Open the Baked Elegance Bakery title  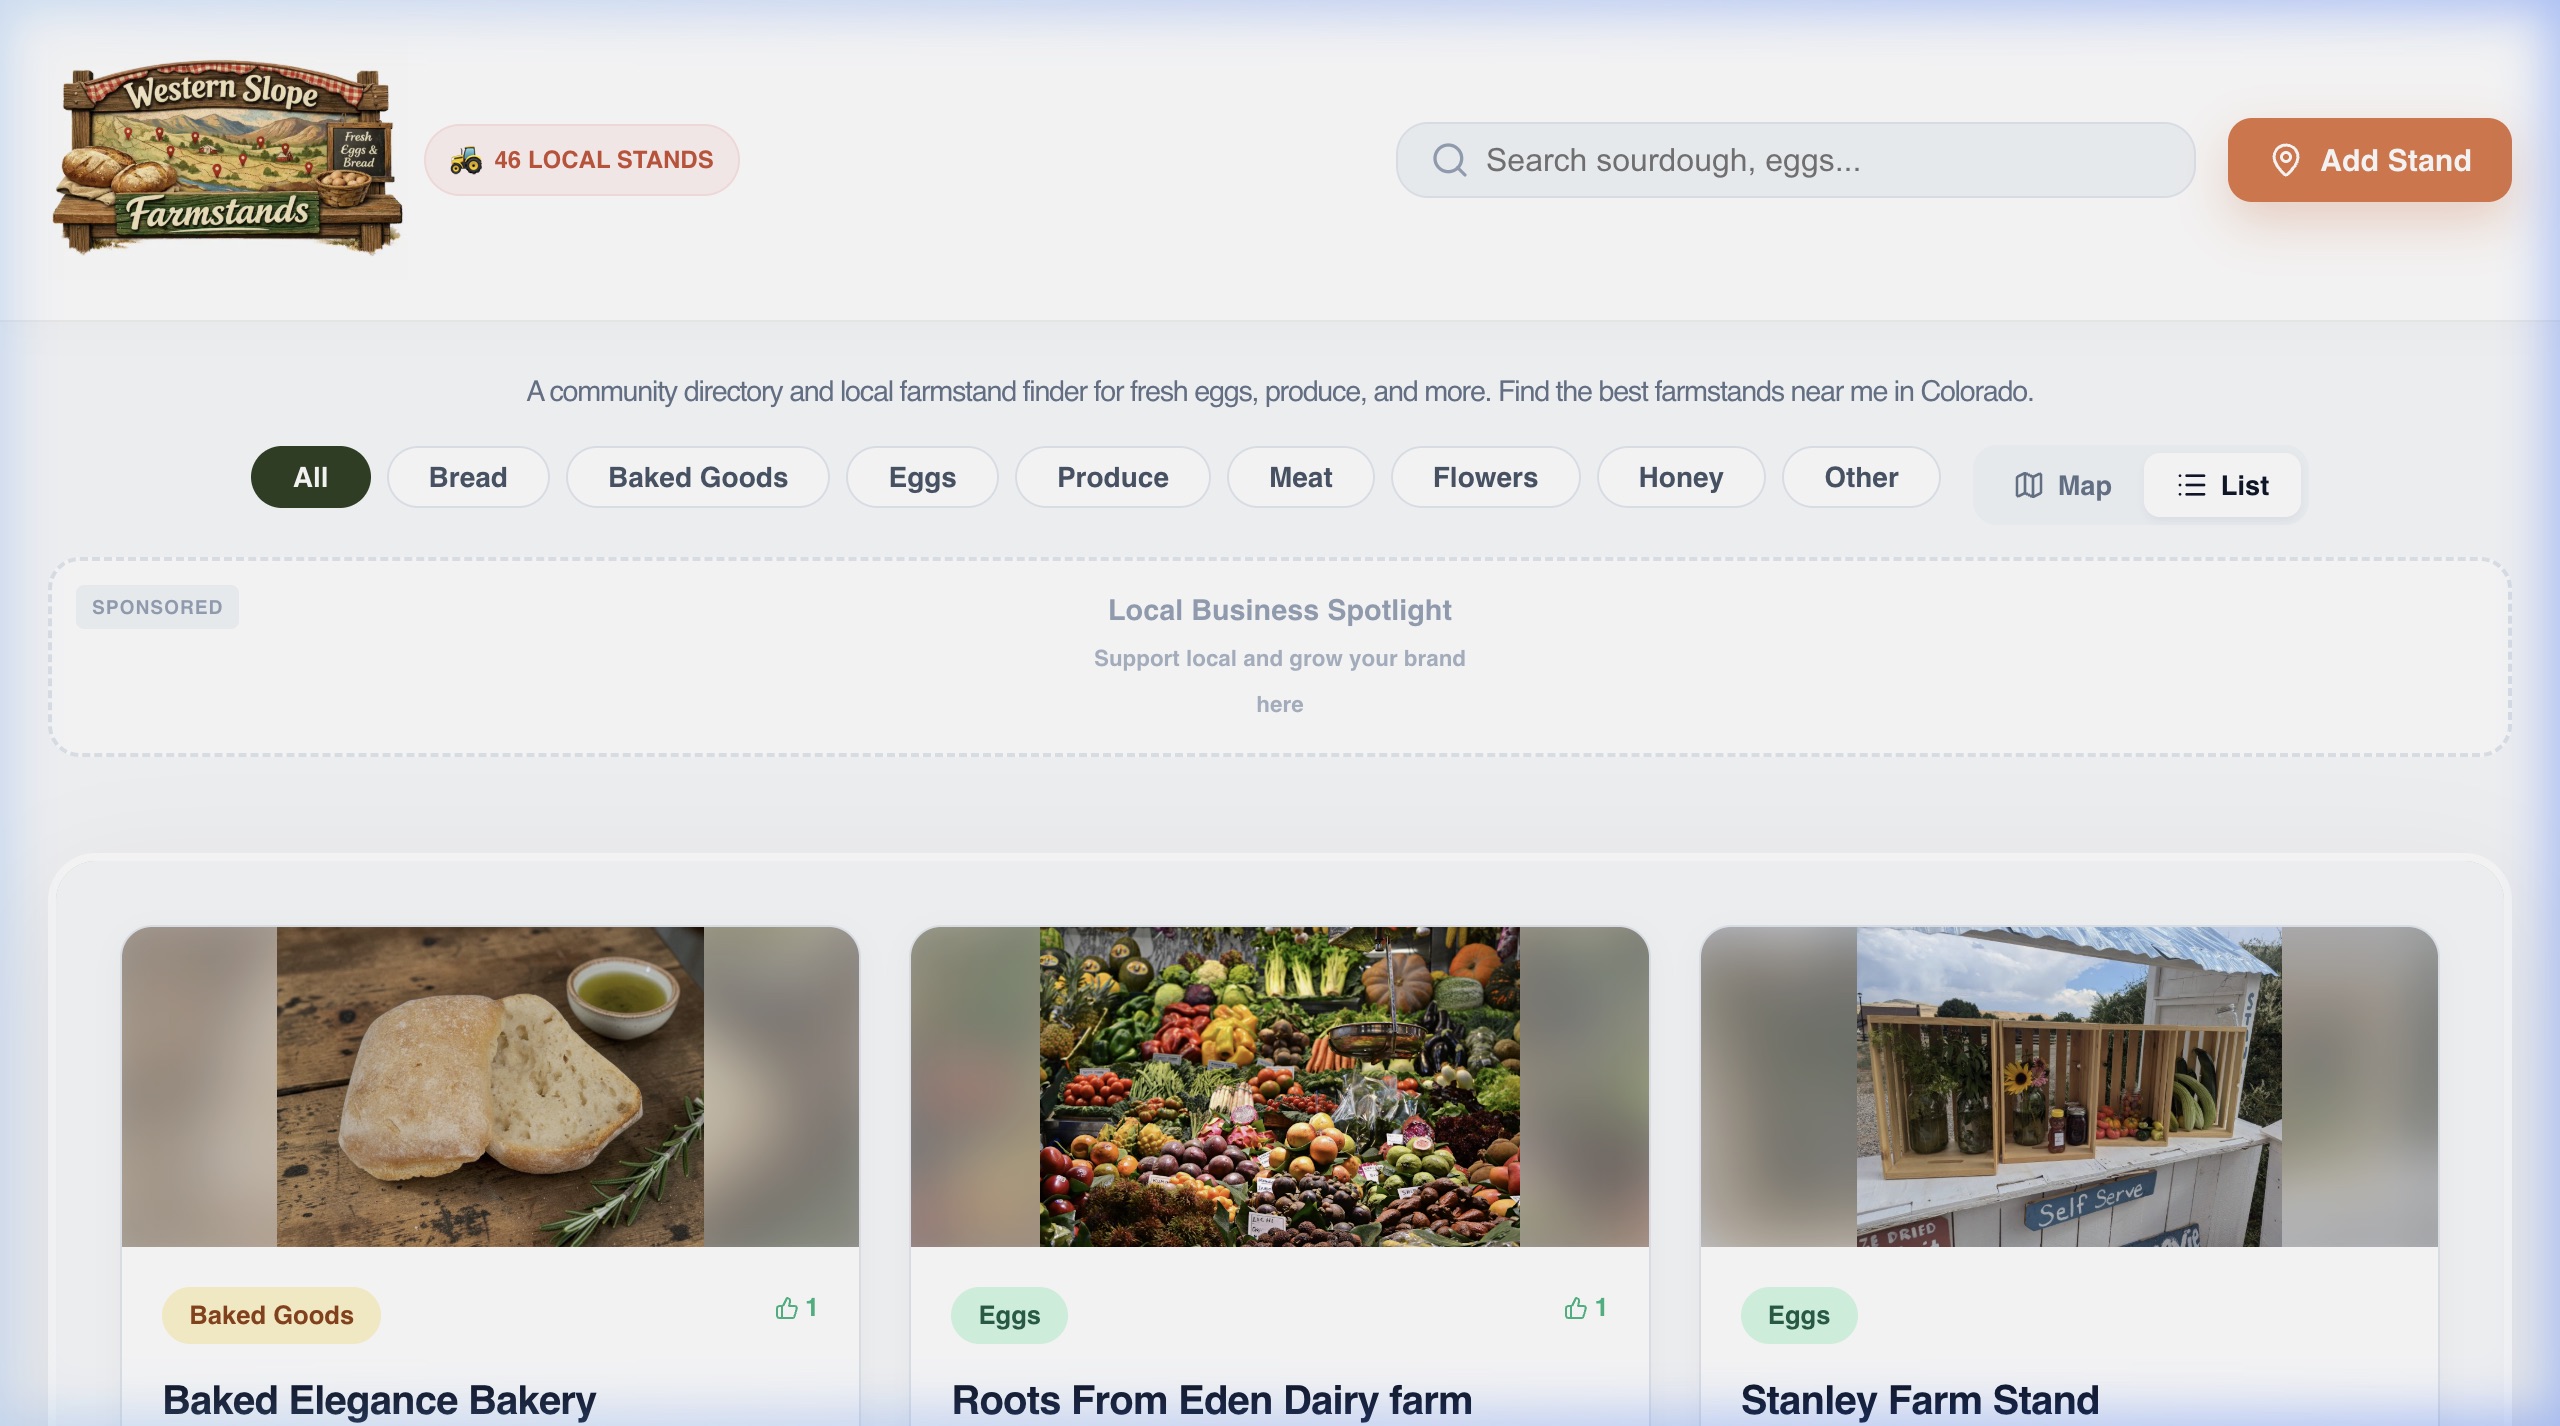(x=379, y=1400)
